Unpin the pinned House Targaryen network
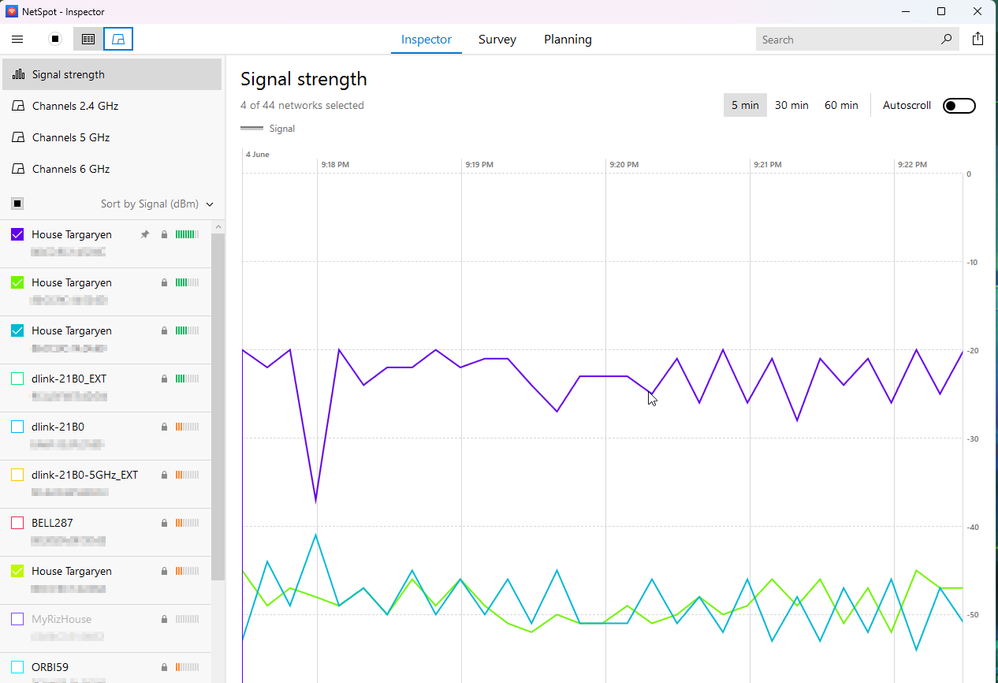Viewport: 998px width, 683px height. tap(144, 234)
